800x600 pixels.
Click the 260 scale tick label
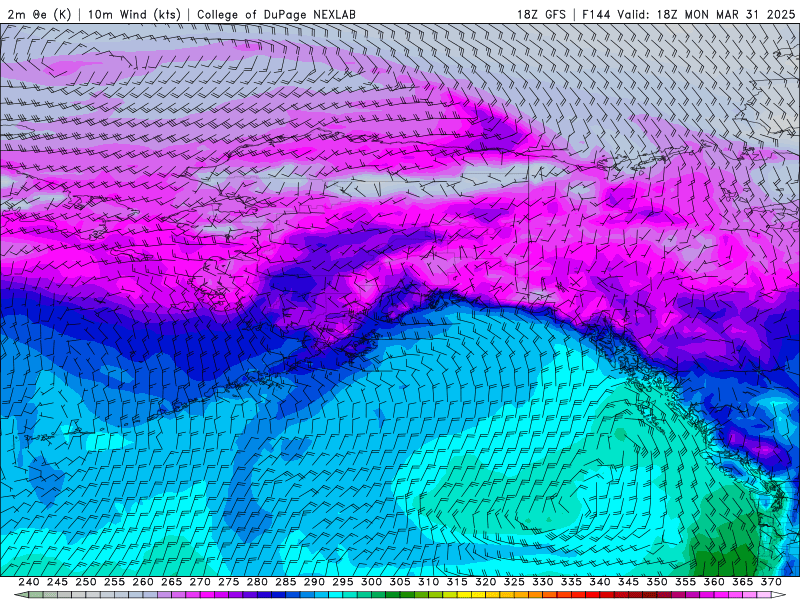[143, 582]
